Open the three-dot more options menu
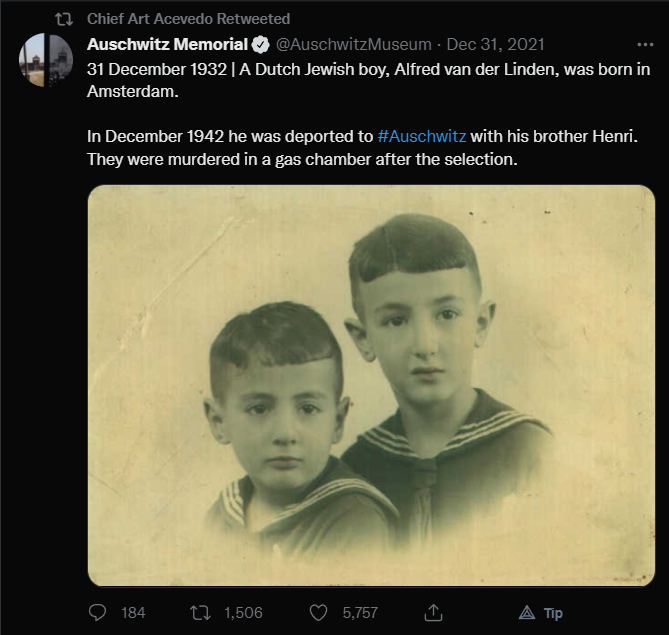 point(645,44)
